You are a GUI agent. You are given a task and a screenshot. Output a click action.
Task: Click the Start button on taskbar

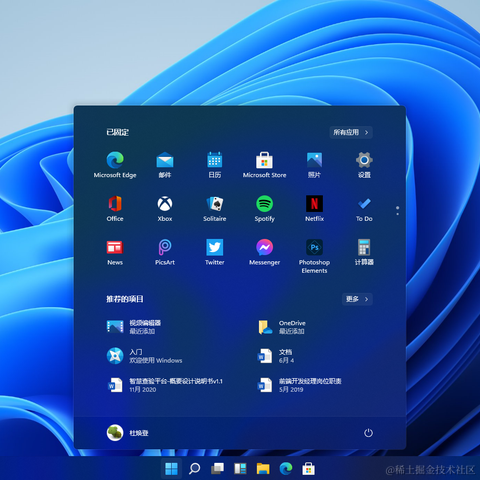coord(171,469)
